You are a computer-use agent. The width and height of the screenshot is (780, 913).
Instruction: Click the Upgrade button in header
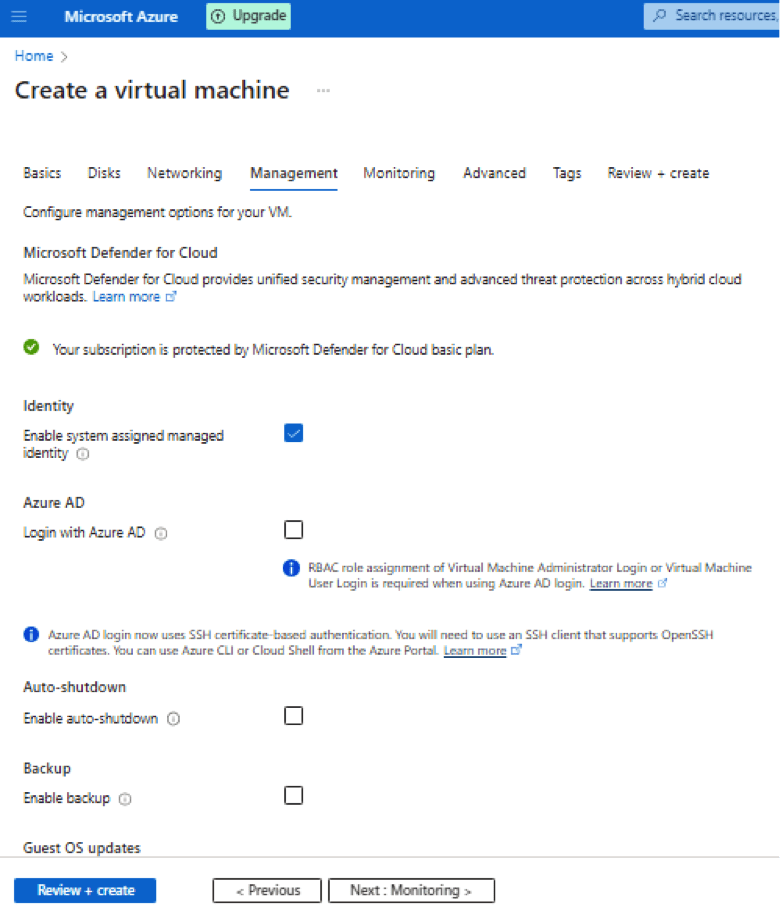pyautogui.click(x=249, y=16)
